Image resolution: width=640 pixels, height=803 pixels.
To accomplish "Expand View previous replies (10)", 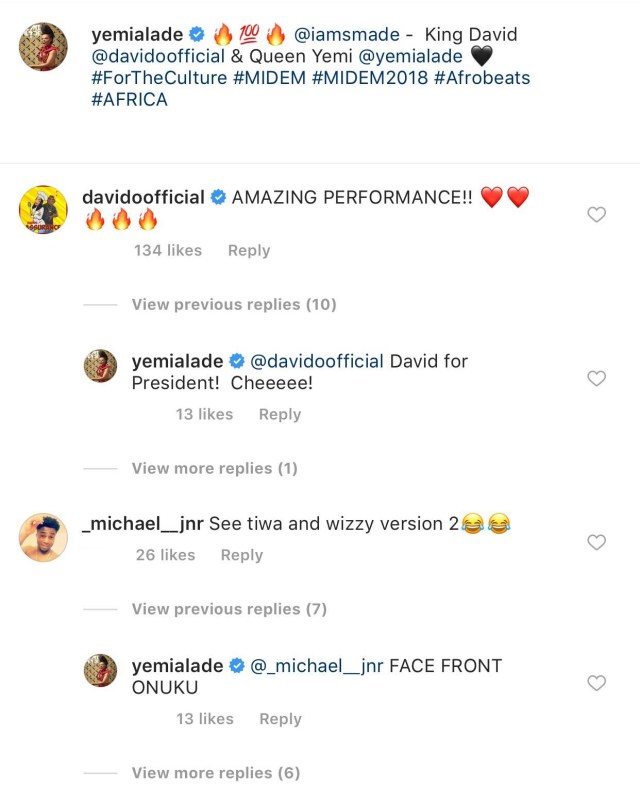I will [234, 304].
